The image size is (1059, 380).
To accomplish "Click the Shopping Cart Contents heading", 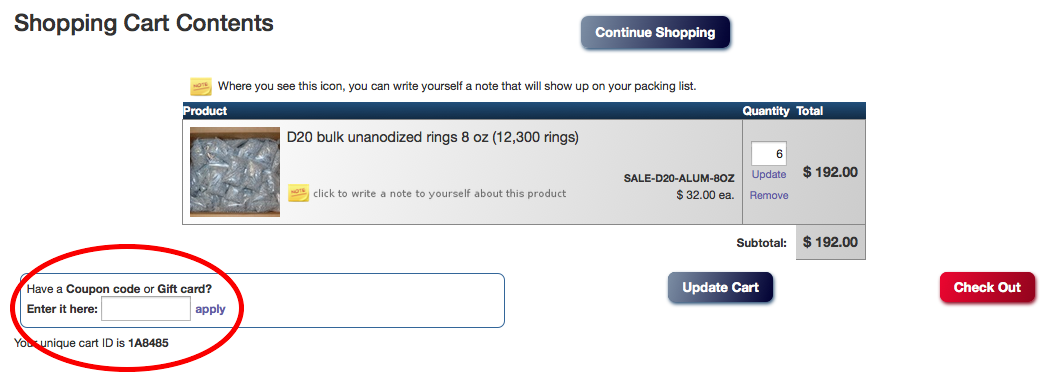I will click(x=144, y=24).
